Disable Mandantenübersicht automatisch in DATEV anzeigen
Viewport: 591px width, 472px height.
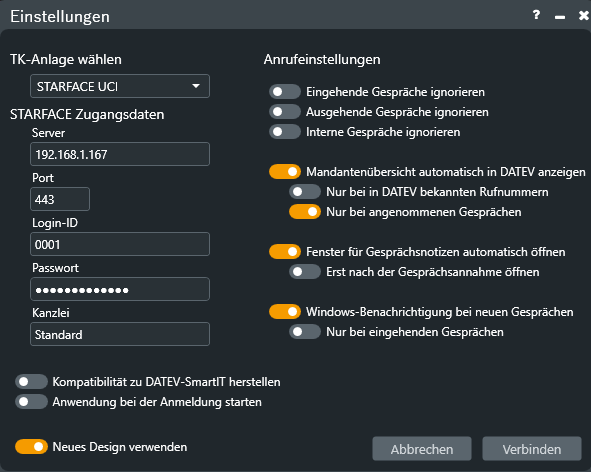coord(285,172)
